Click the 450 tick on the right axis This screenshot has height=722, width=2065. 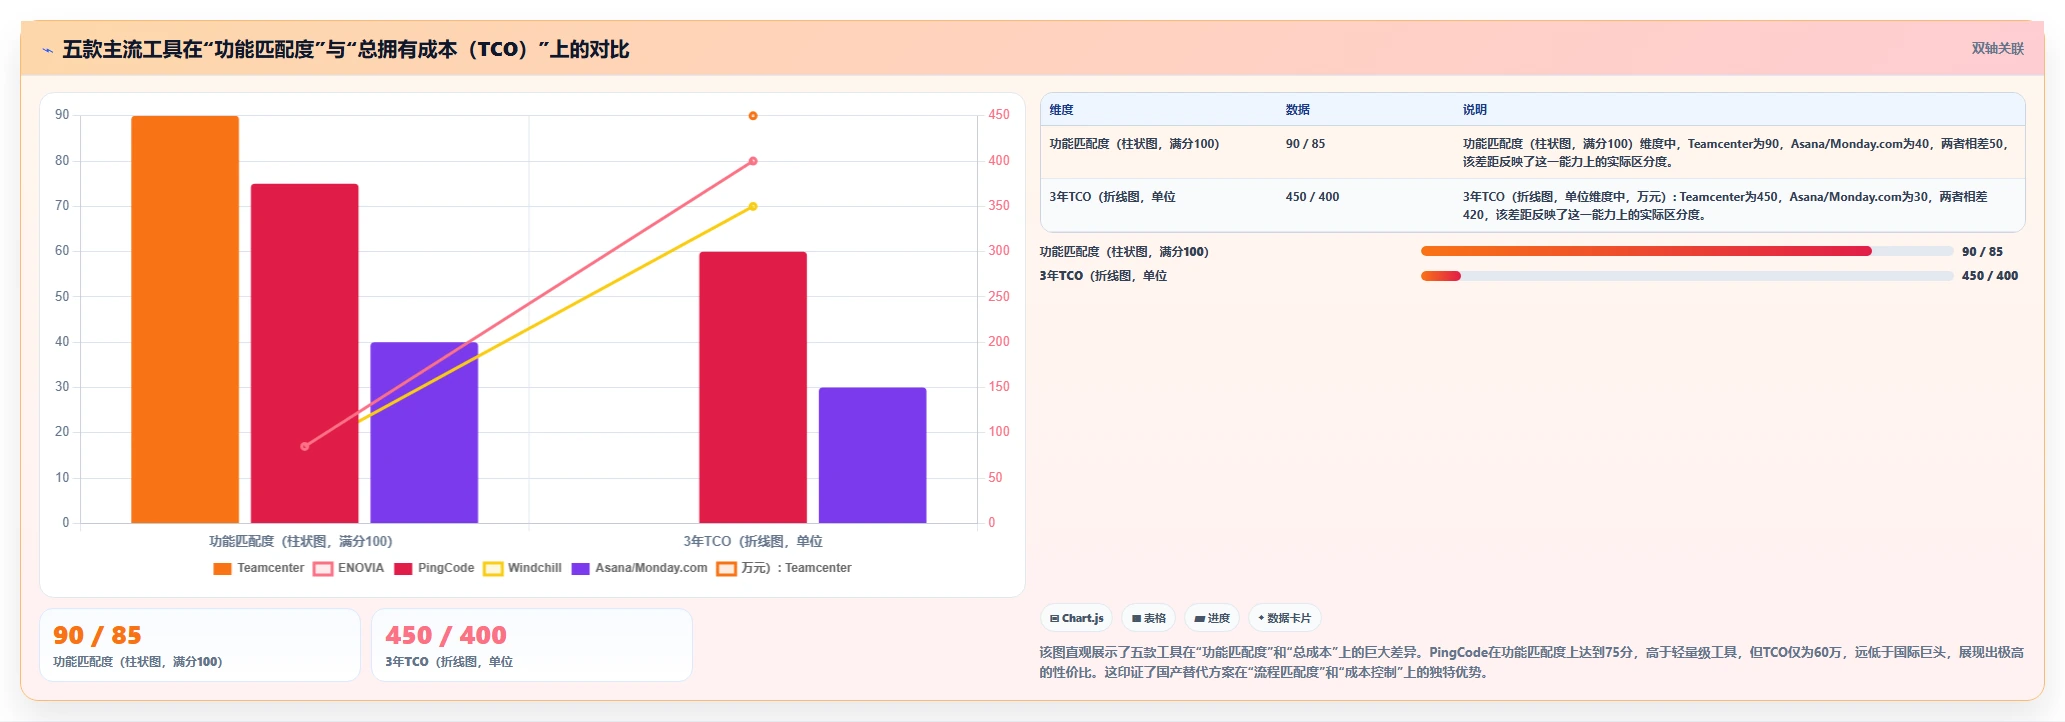pos(999,115)
